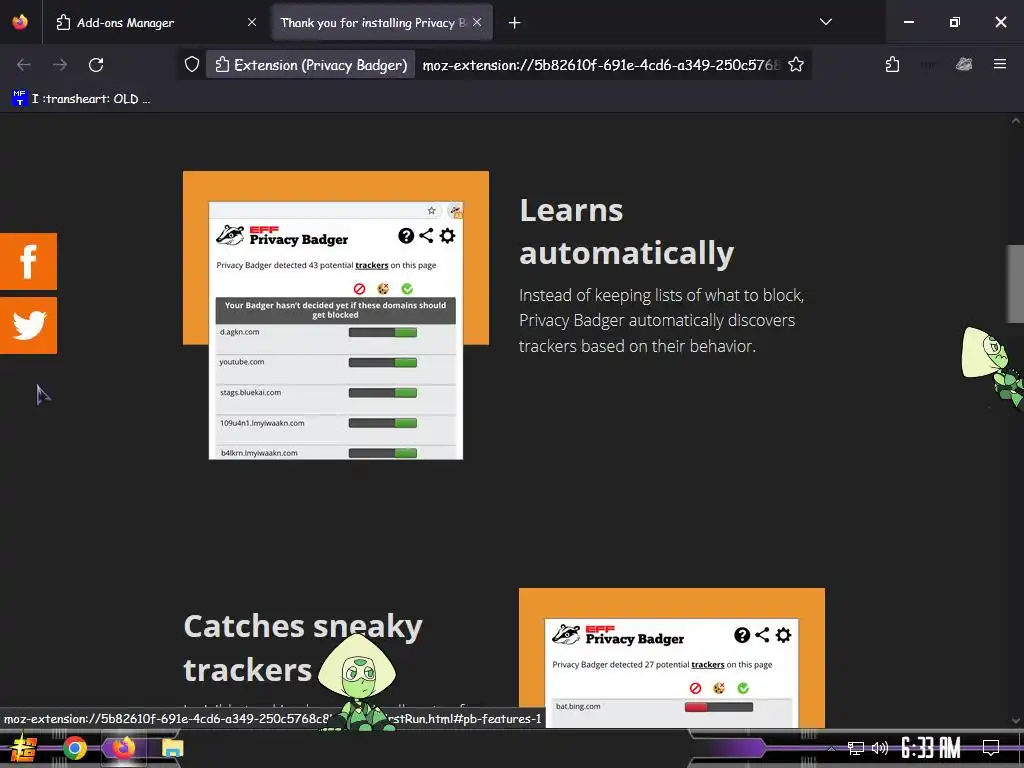The height and width of the screenshot is (768, 1024).
Task: Expand the list all tabs chevron
Action: point(825,22)
